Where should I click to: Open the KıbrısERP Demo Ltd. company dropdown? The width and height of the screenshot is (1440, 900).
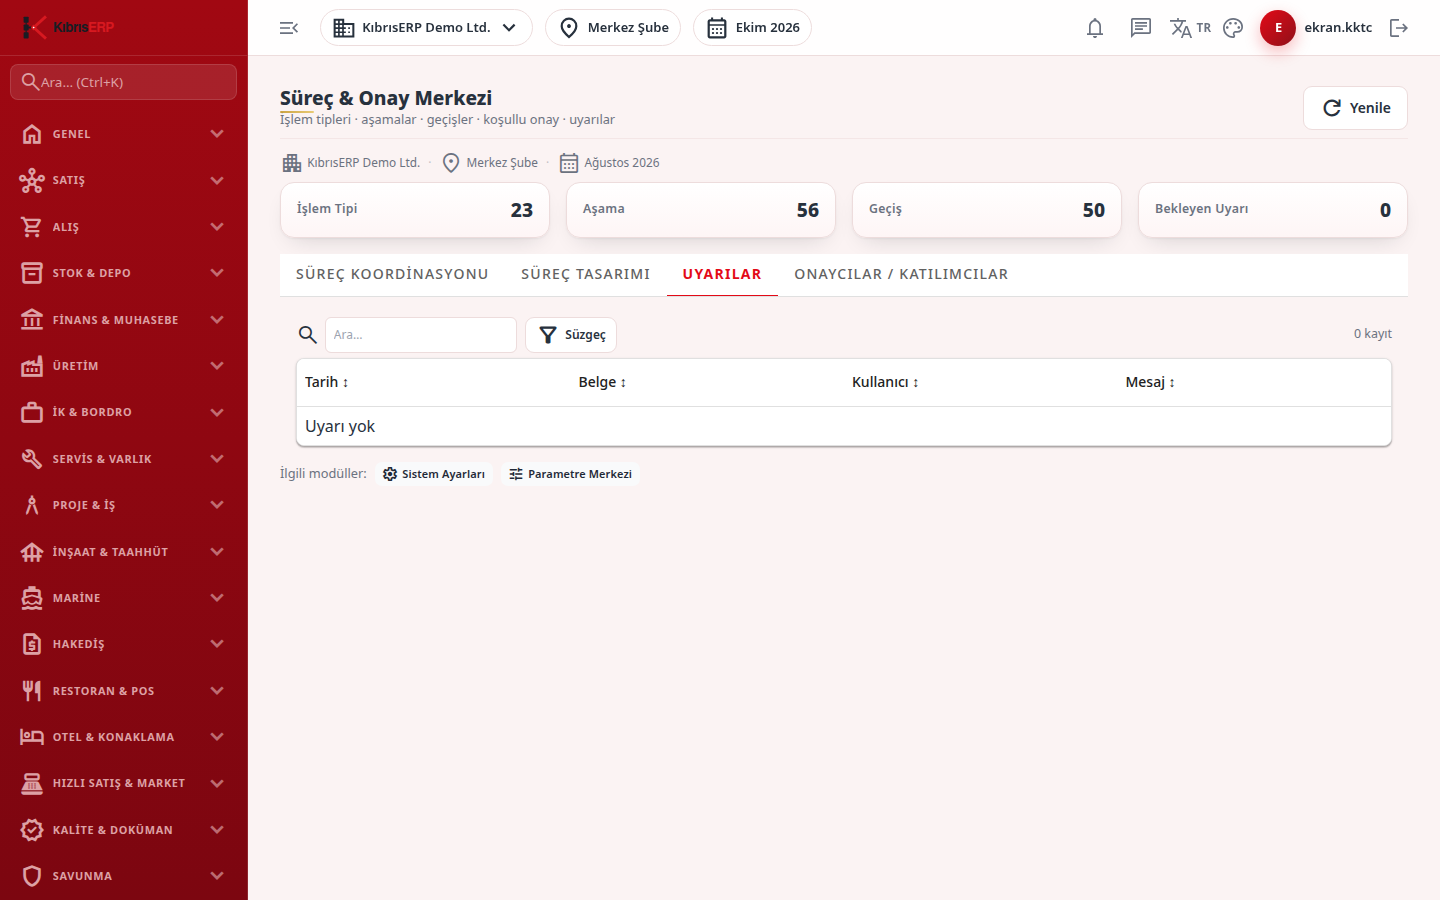(426, 28)
